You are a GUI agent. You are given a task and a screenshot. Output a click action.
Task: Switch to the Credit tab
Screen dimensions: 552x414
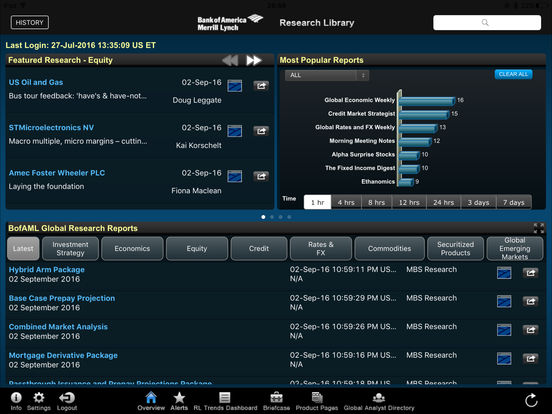pyautogui.click(x=259, y=249)
